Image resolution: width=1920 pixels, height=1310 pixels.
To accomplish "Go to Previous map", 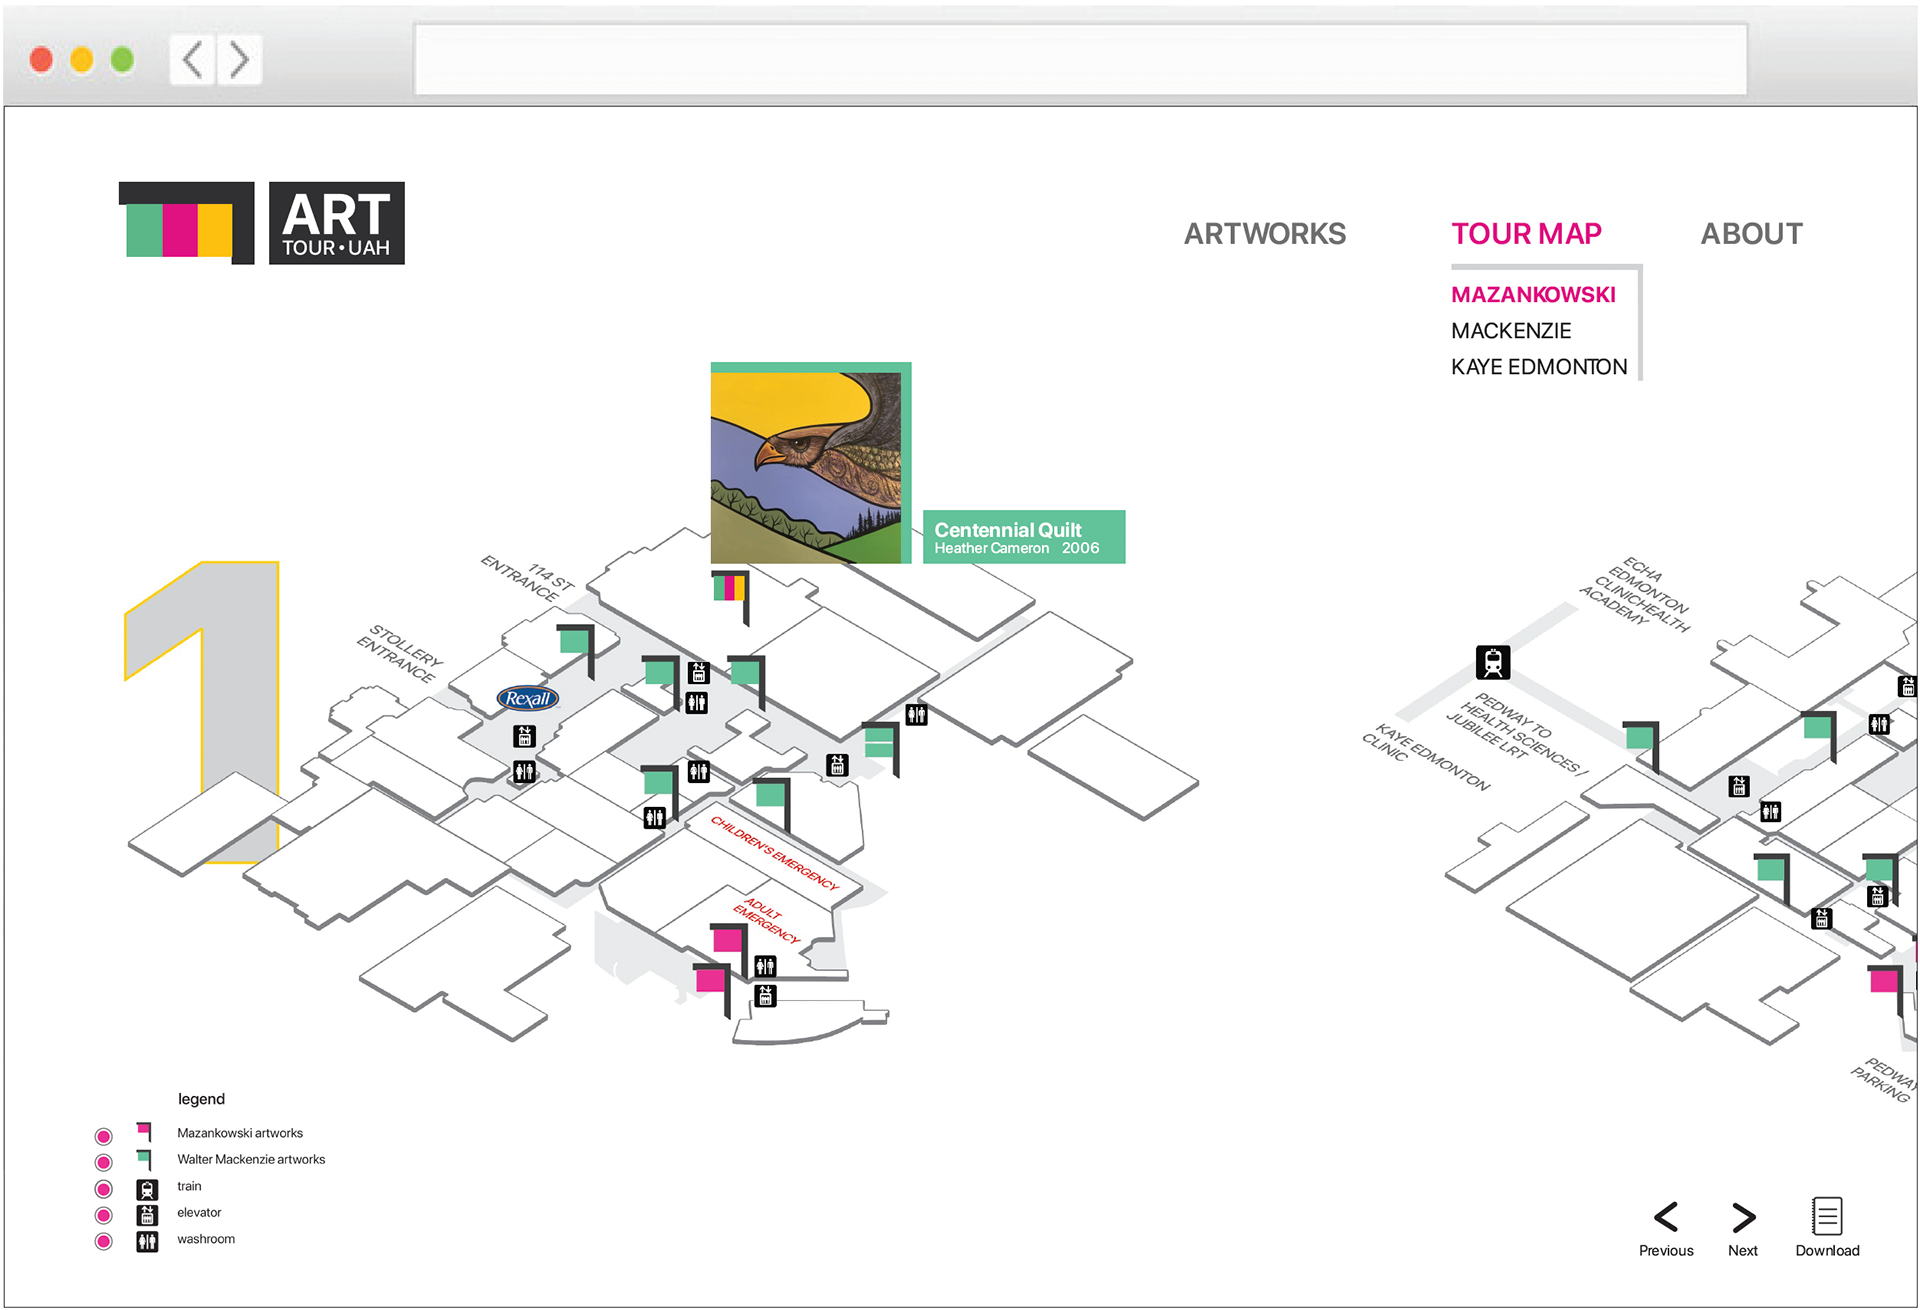I will point(1666,1230).
